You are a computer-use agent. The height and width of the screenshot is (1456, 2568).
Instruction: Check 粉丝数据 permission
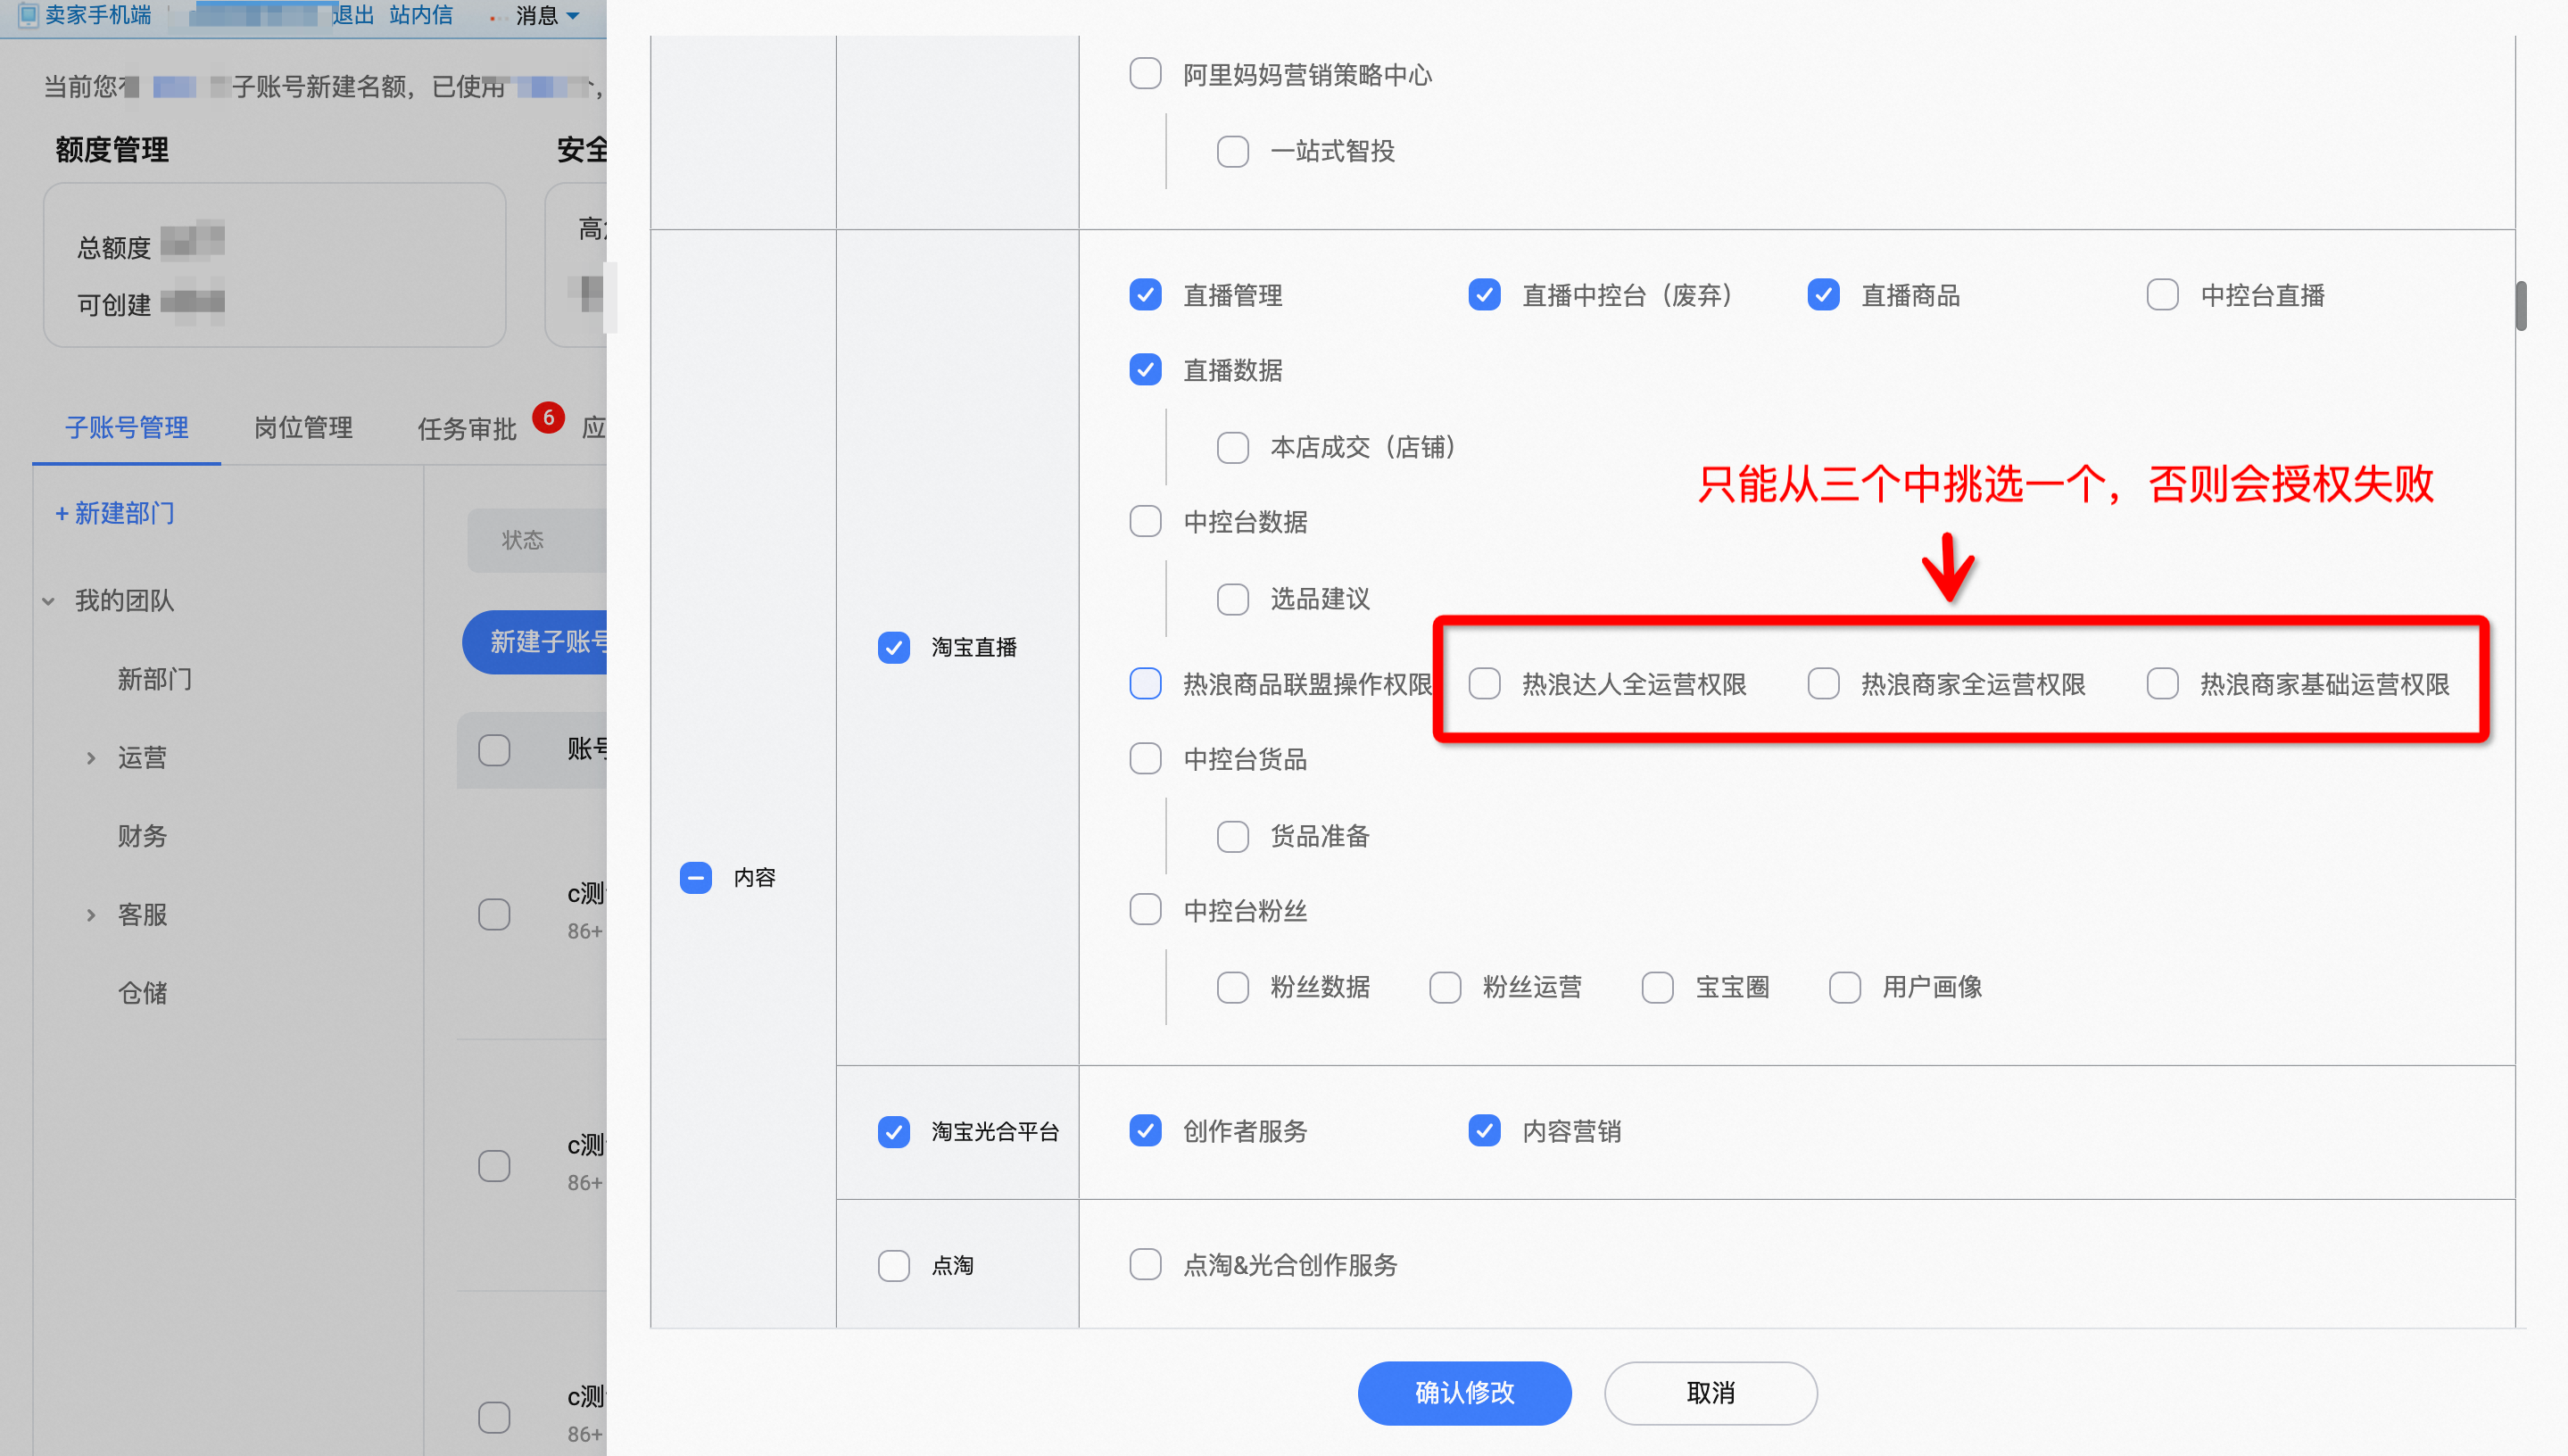1232,987
